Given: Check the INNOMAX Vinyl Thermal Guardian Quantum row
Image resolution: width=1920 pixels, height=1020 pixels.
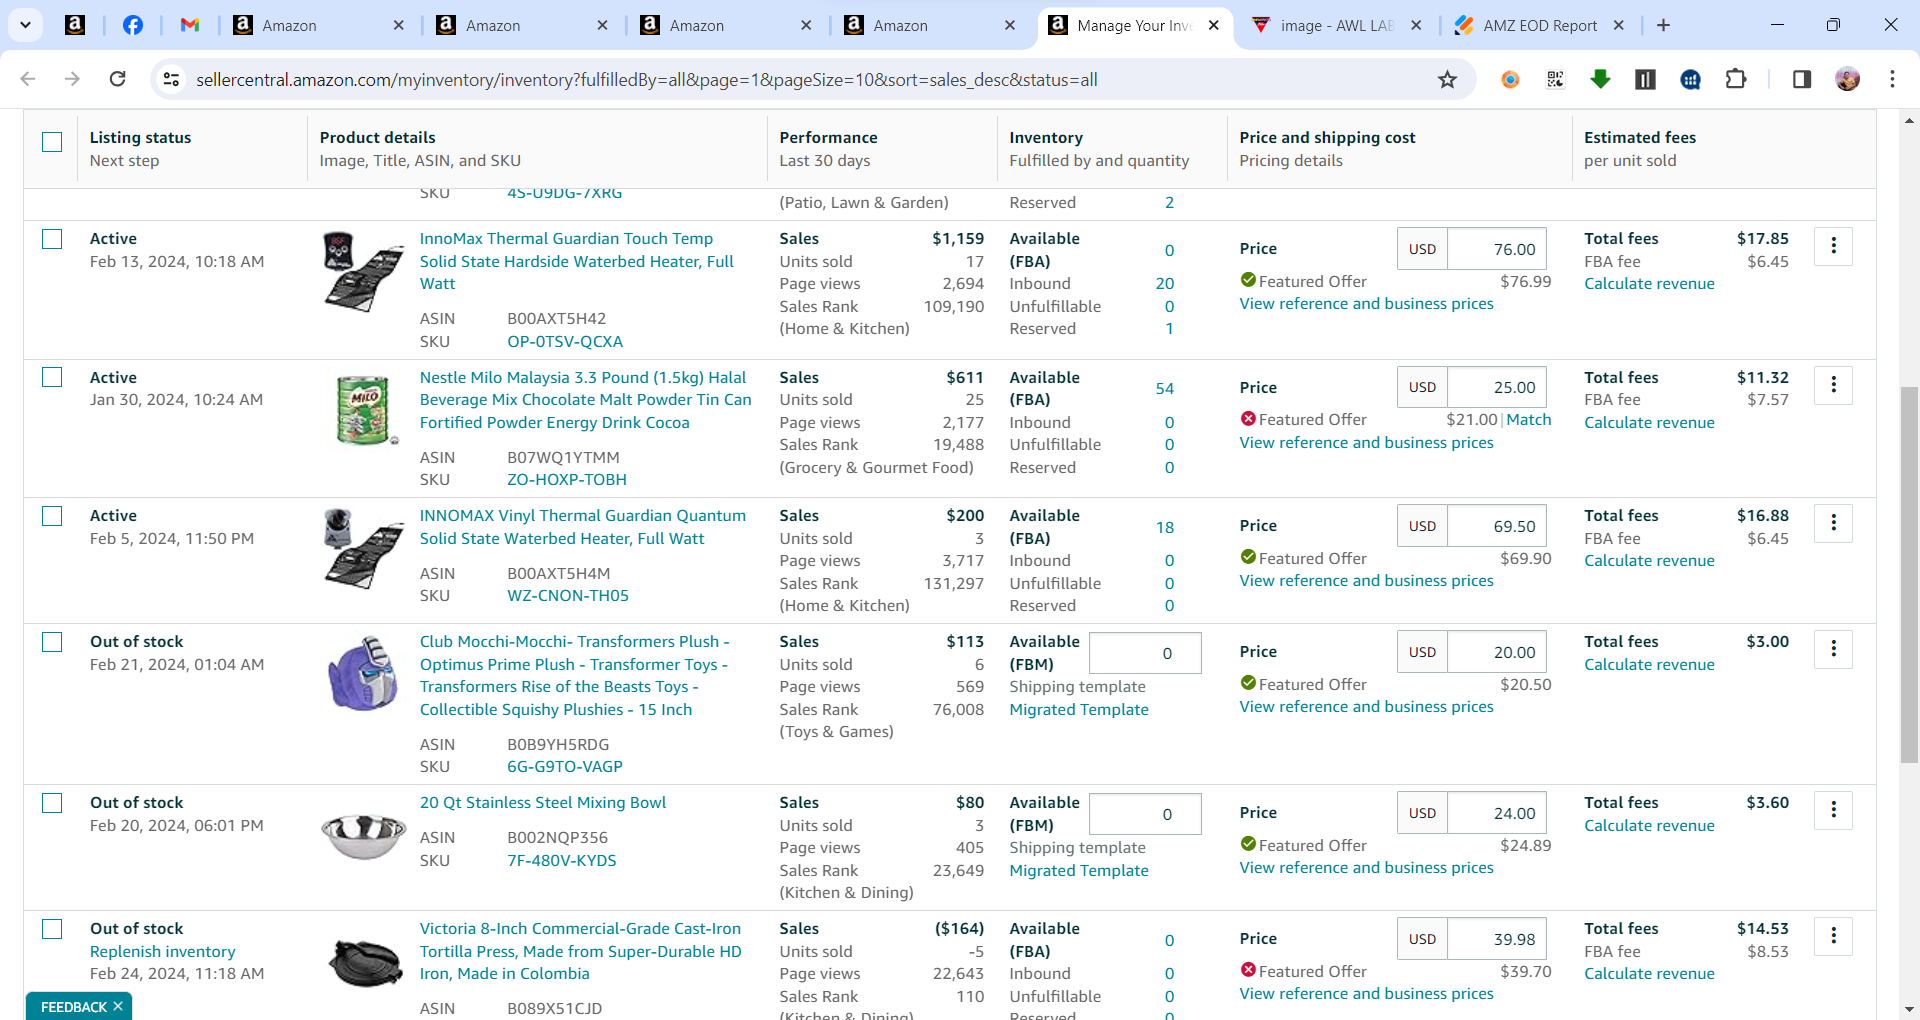Looking at the screenshot, I should coord(52,516).
